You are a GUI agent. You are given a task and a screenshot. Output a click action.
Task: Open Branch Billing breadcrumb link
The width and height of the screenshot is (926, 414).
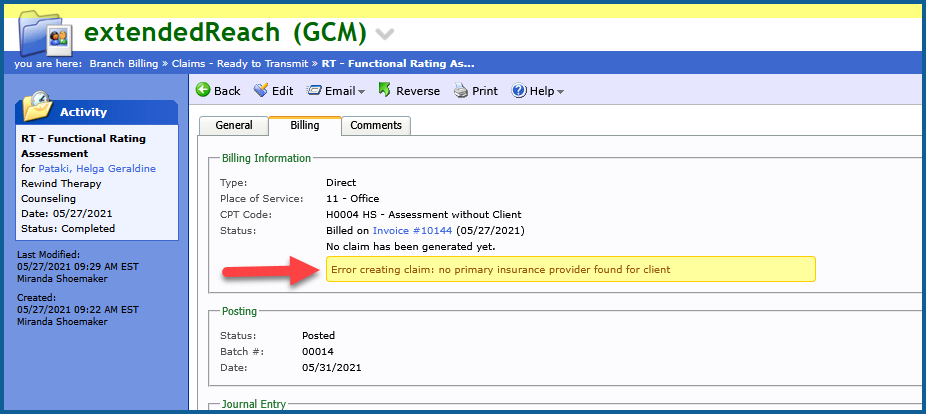124,64
